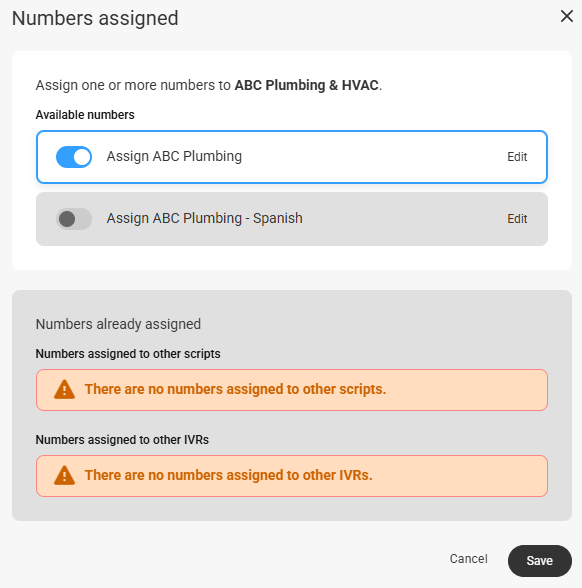Screen dimensions: 582x588
Task: Click the Numbers assigned dialog title
Action: coord(95,18)
